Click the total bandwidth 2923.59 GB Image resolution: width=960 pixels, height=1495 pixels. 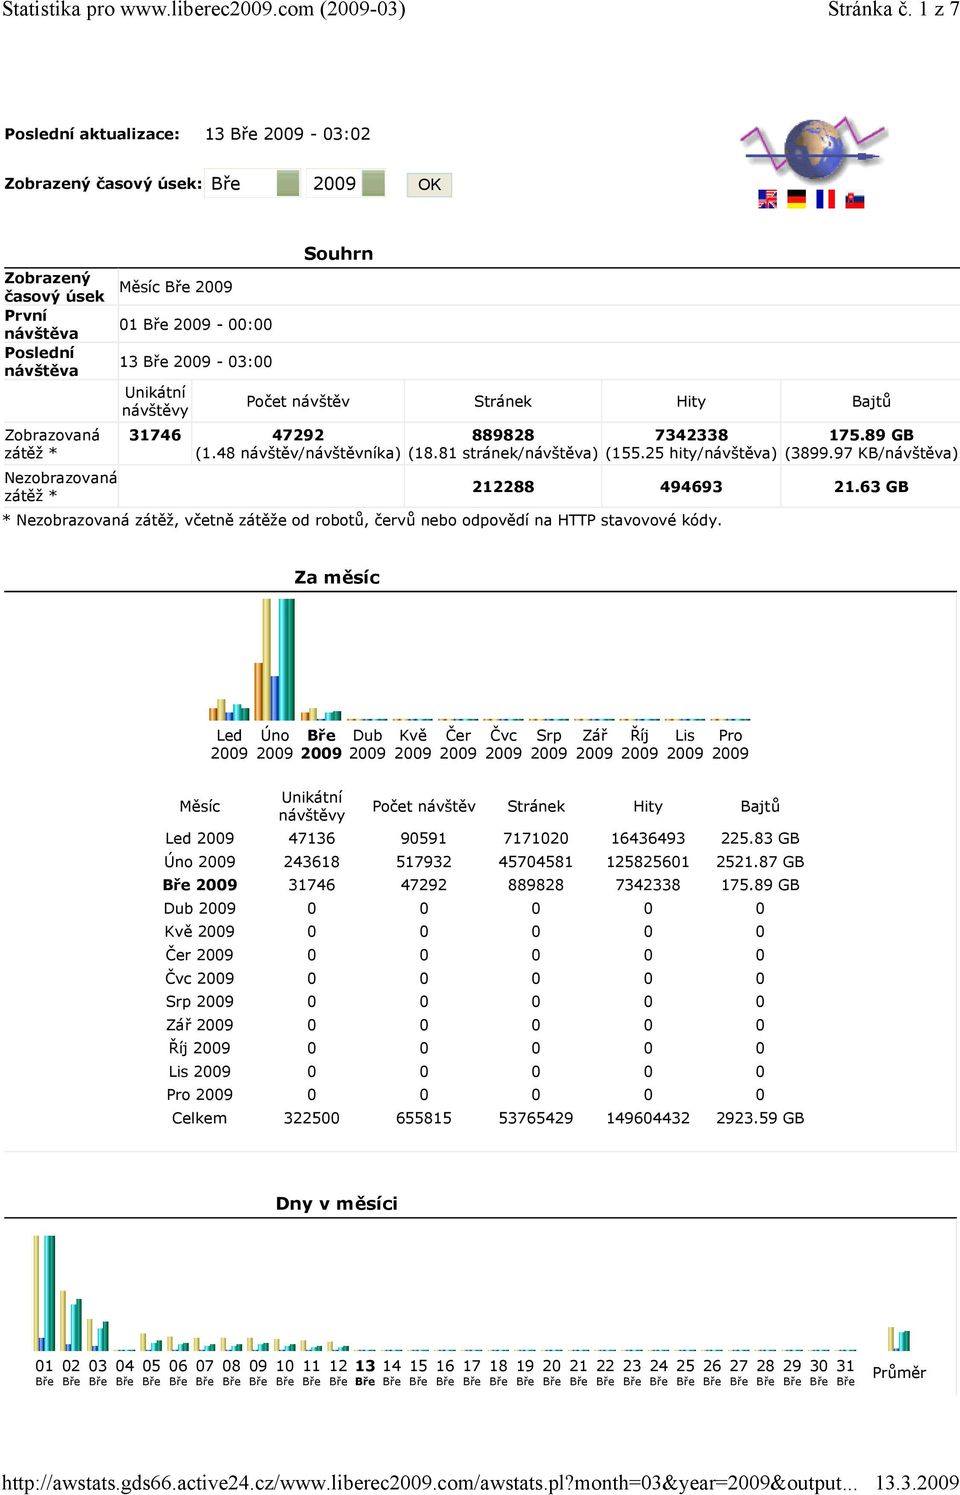760,1118
